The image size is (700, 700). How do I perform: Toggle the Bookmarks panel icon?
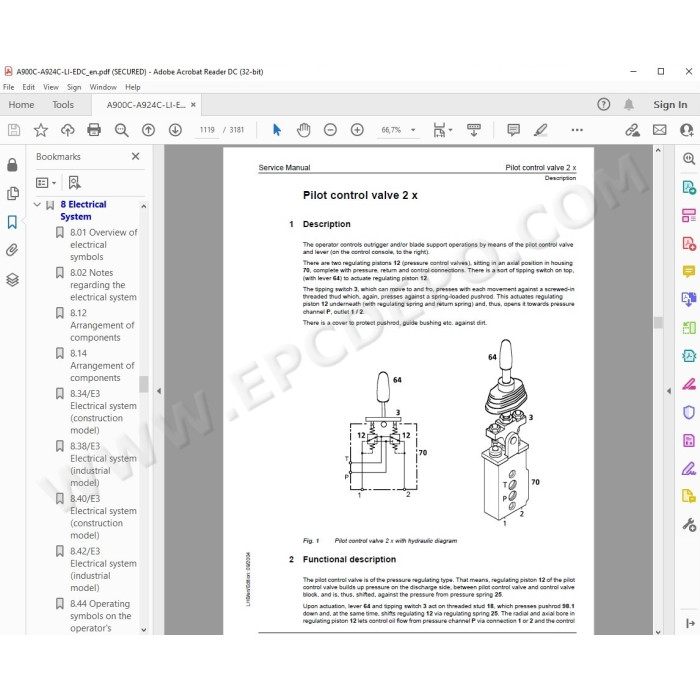point(12,222)
